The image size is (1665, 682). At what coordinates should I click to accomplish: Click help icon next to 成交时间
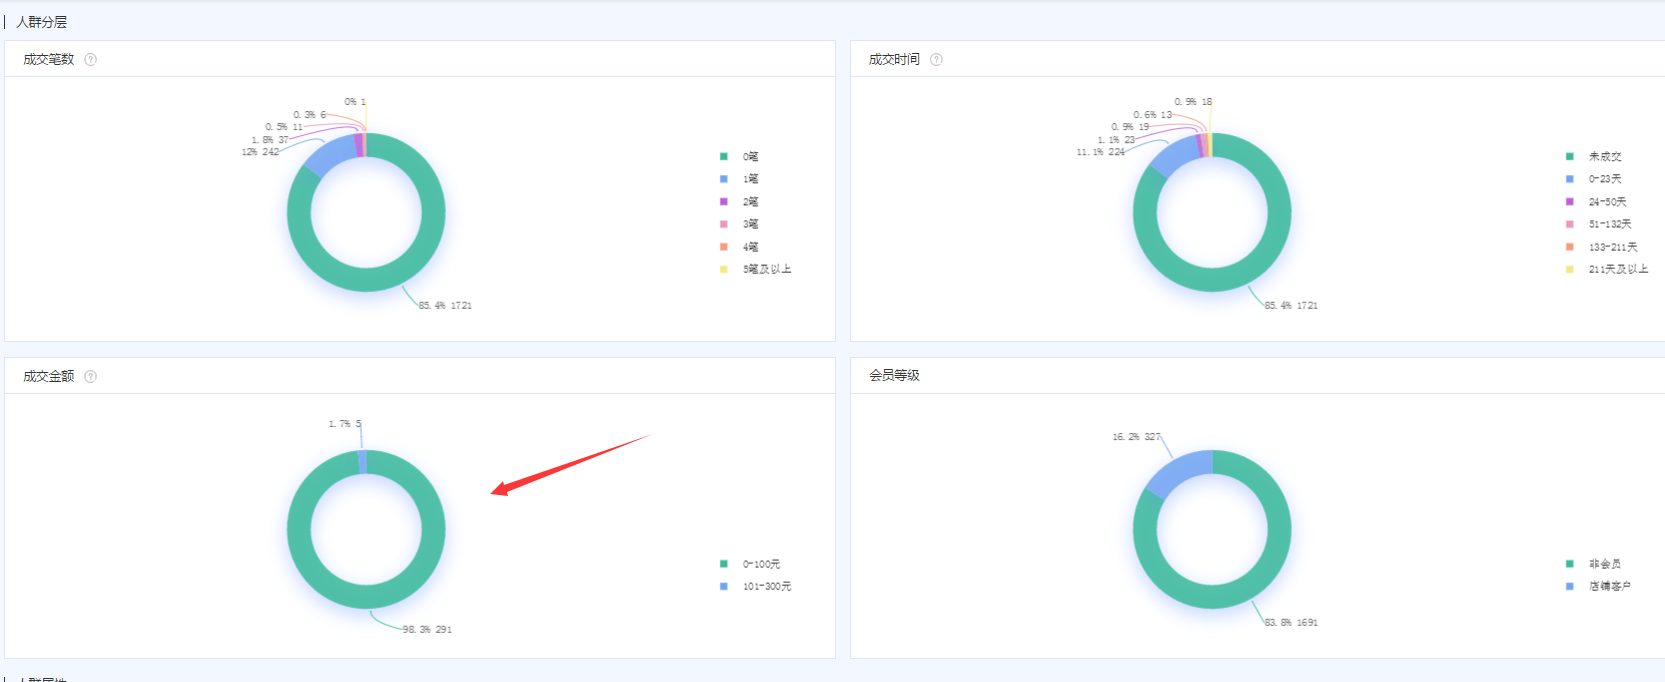click(x=936, y=60)
